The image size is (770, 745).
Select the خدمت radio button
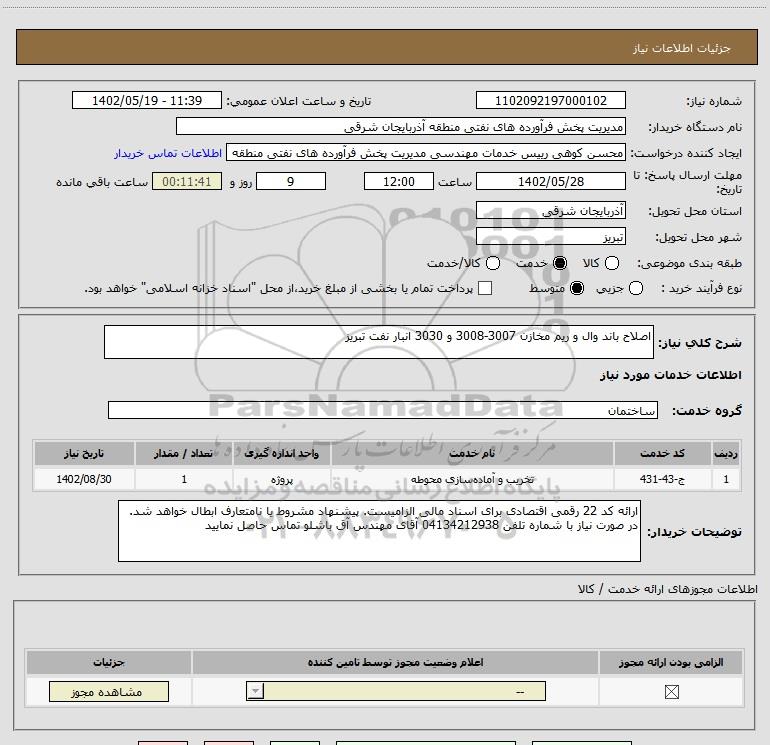tap(559, 263)
